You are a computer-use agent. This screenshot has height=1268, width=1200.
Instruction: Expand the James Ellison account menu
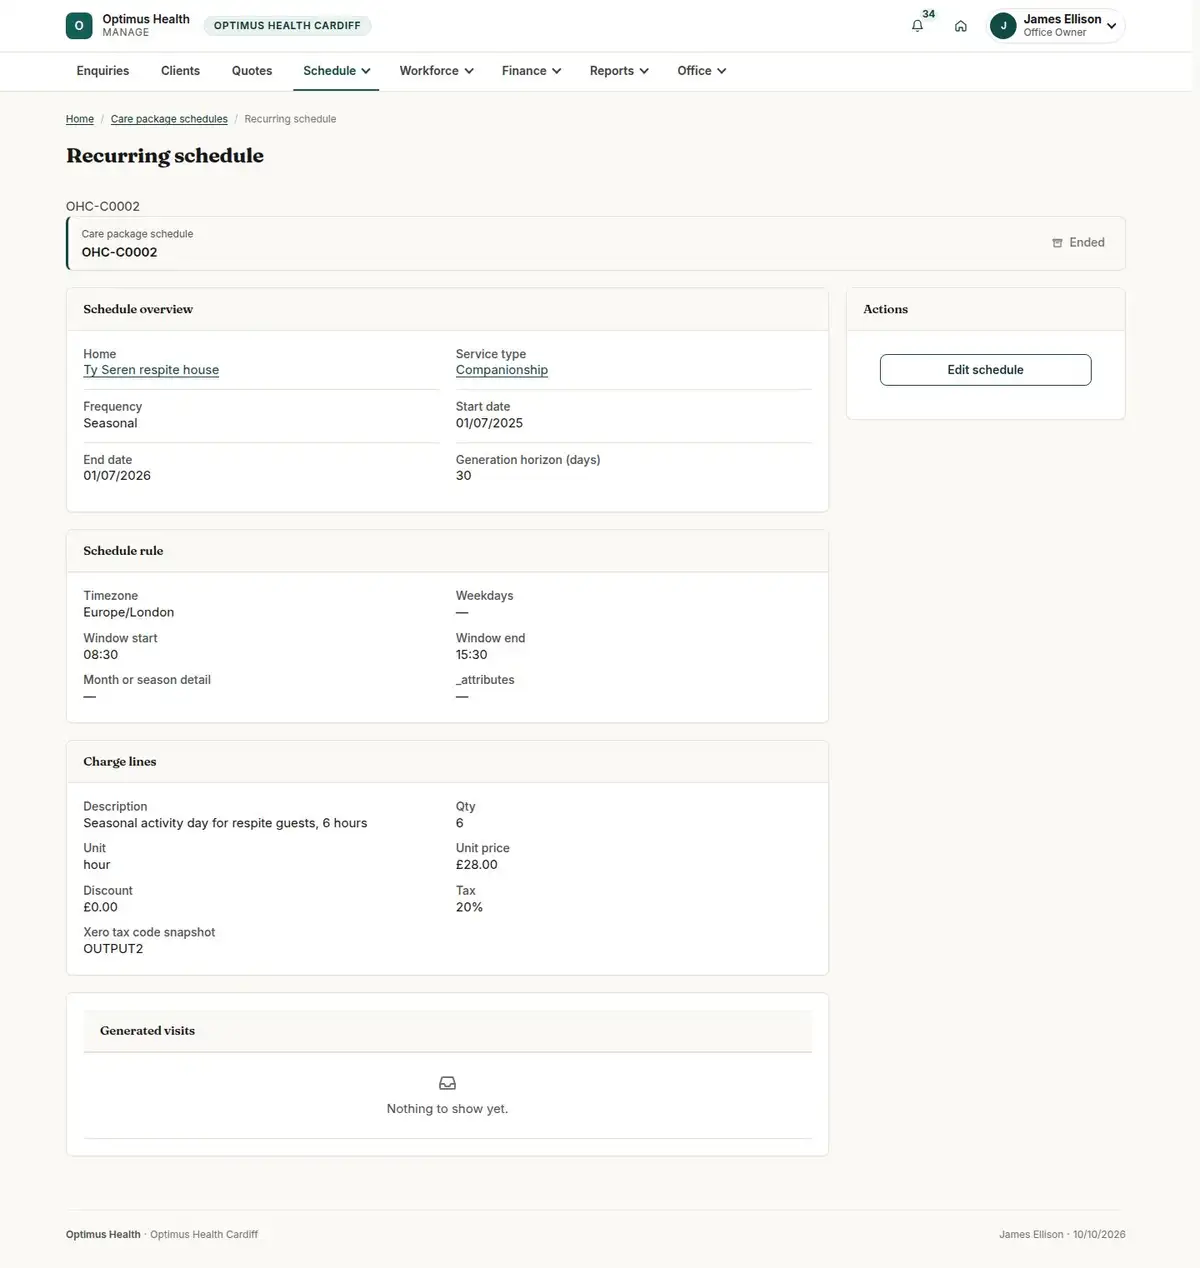click(x=1056, y=26)
